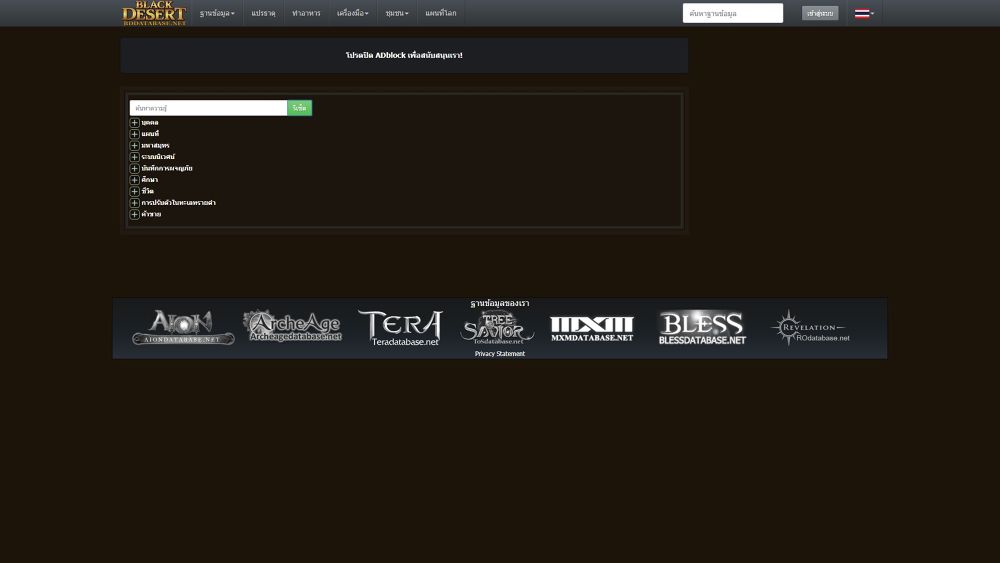Open the TERA database logo link
Image resolution: width=1000 pixels, height=563 pixels.
[x=400, y=328]
